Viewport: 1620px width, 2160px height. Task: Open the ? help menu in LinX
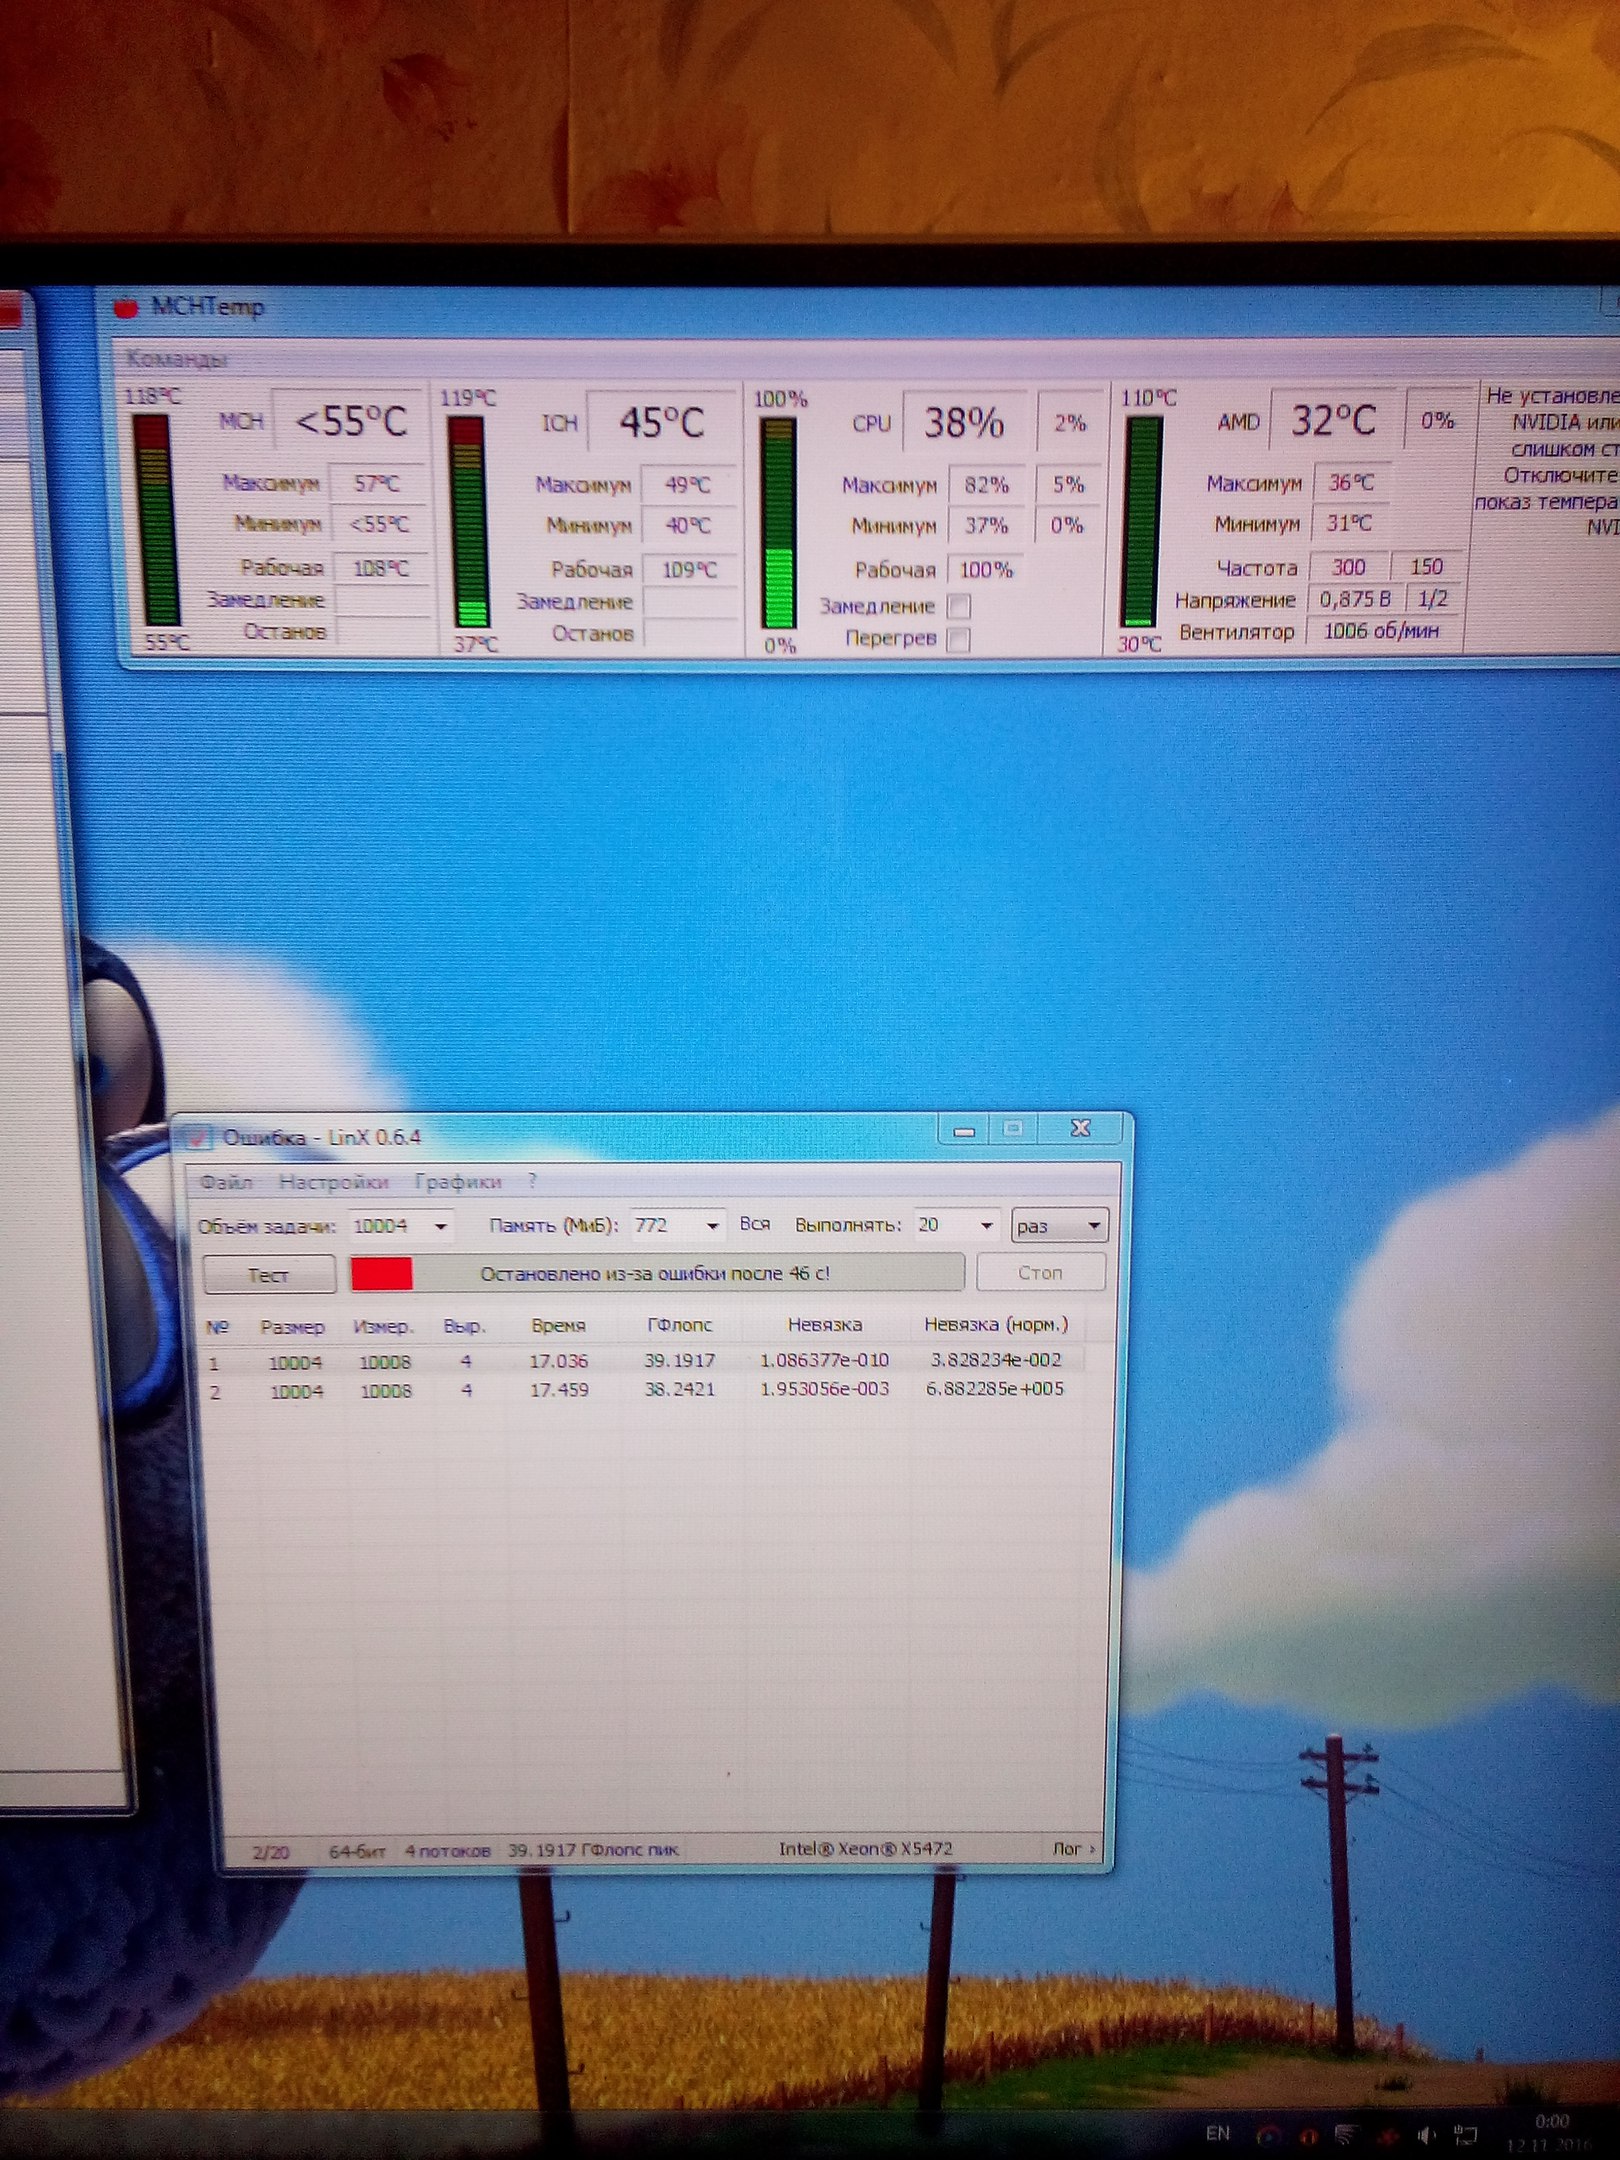click(533, 1182)
